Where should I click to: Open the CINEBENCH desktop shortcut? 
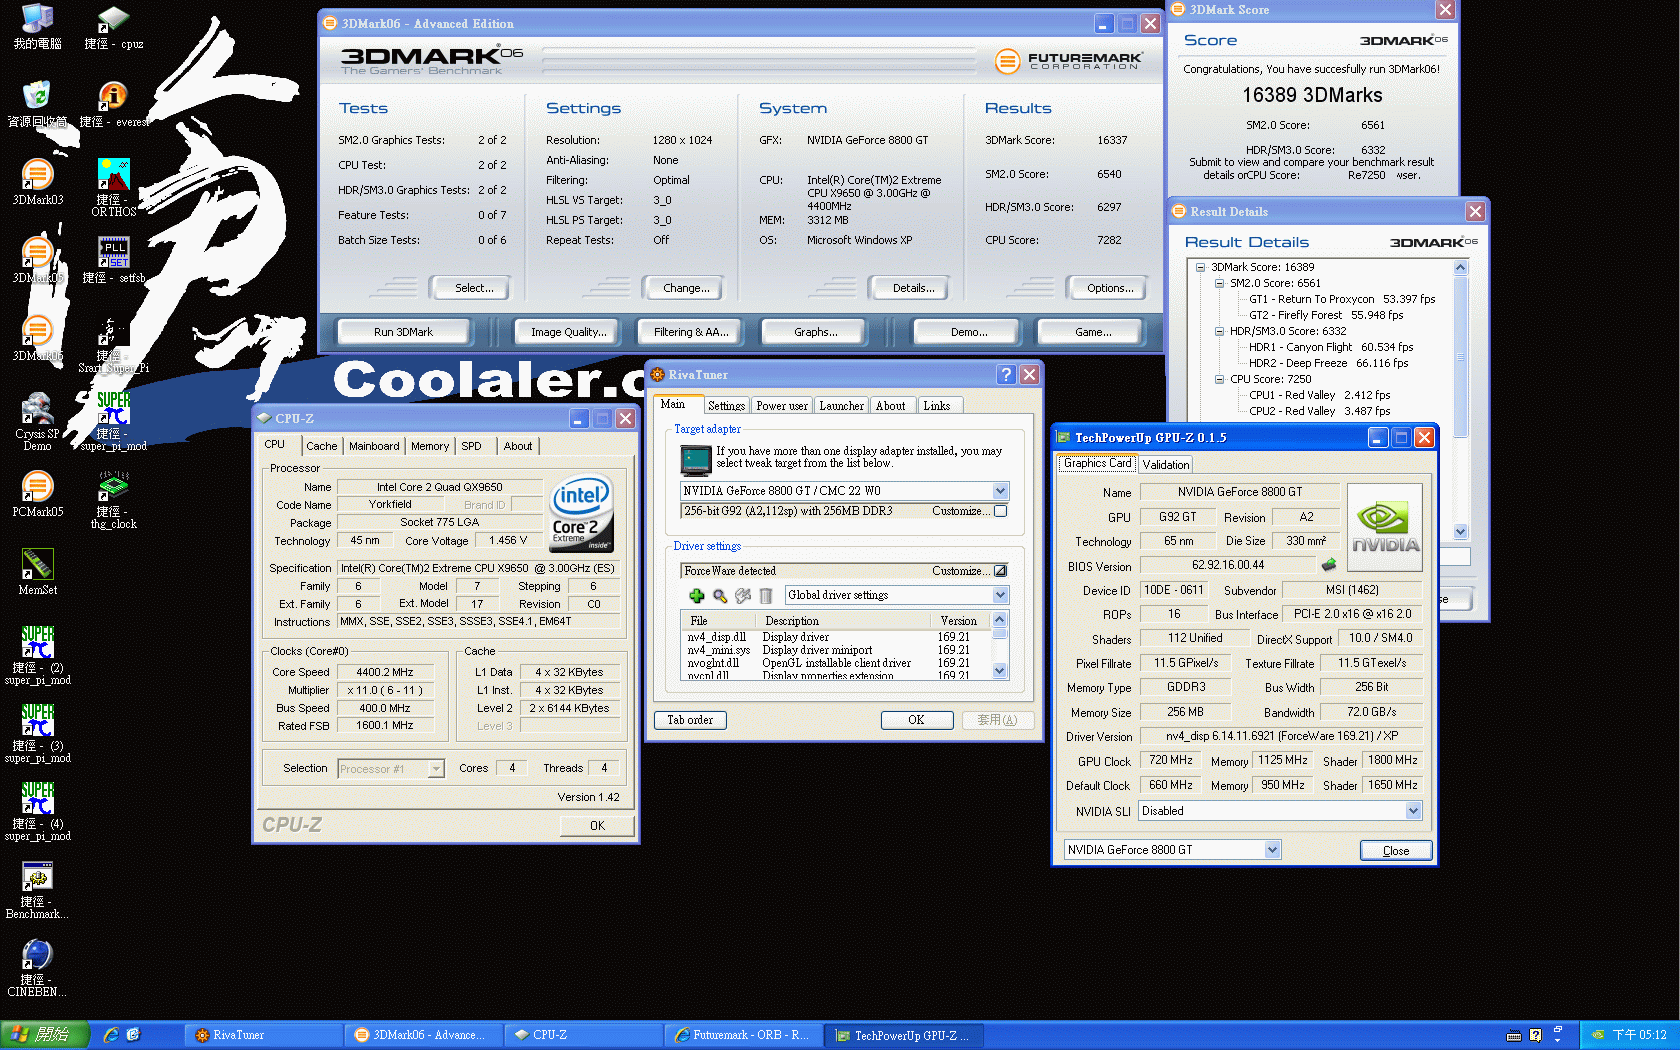click(x=37, y=967)
